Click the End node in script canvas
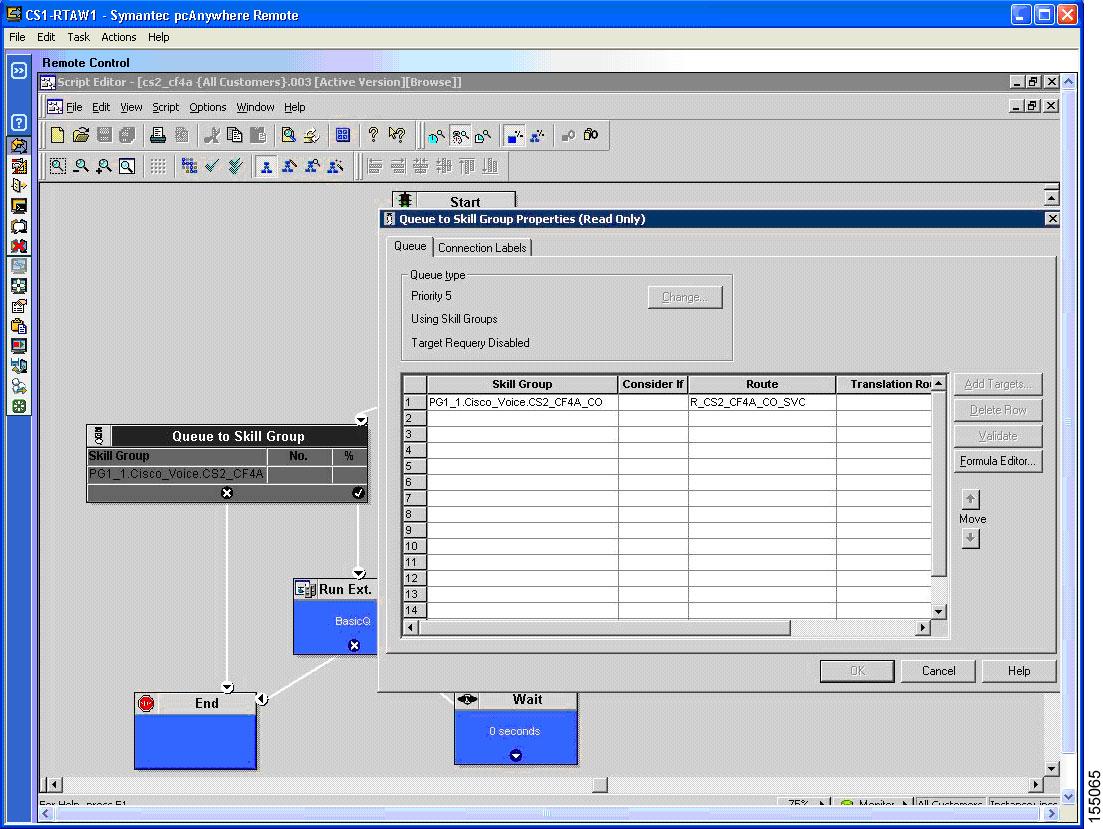This screenshot has width=1103, height=829. (x=196, y=730)
